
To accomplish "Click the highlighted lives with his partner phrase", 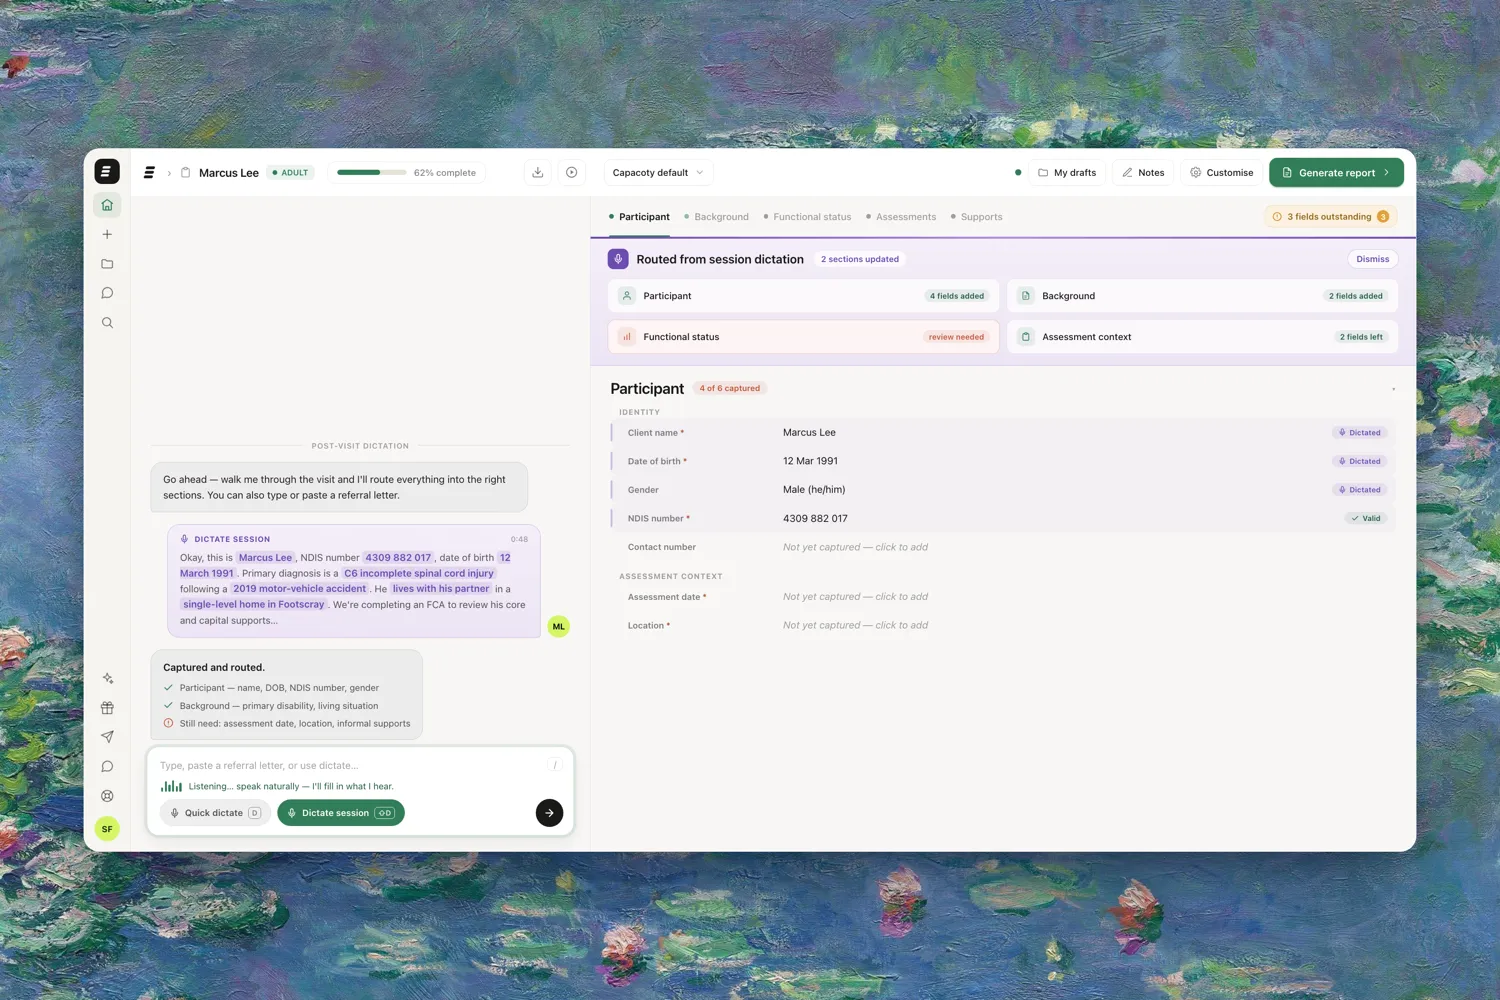I will pos(441,589).
